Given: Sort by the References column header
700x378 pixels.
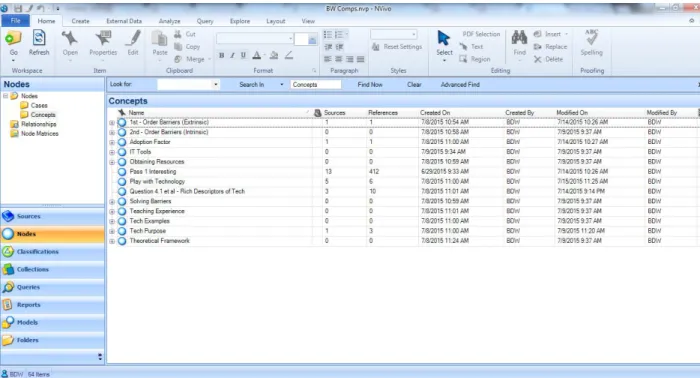Looking at the screenshot, I should click(x=383, y=112).
